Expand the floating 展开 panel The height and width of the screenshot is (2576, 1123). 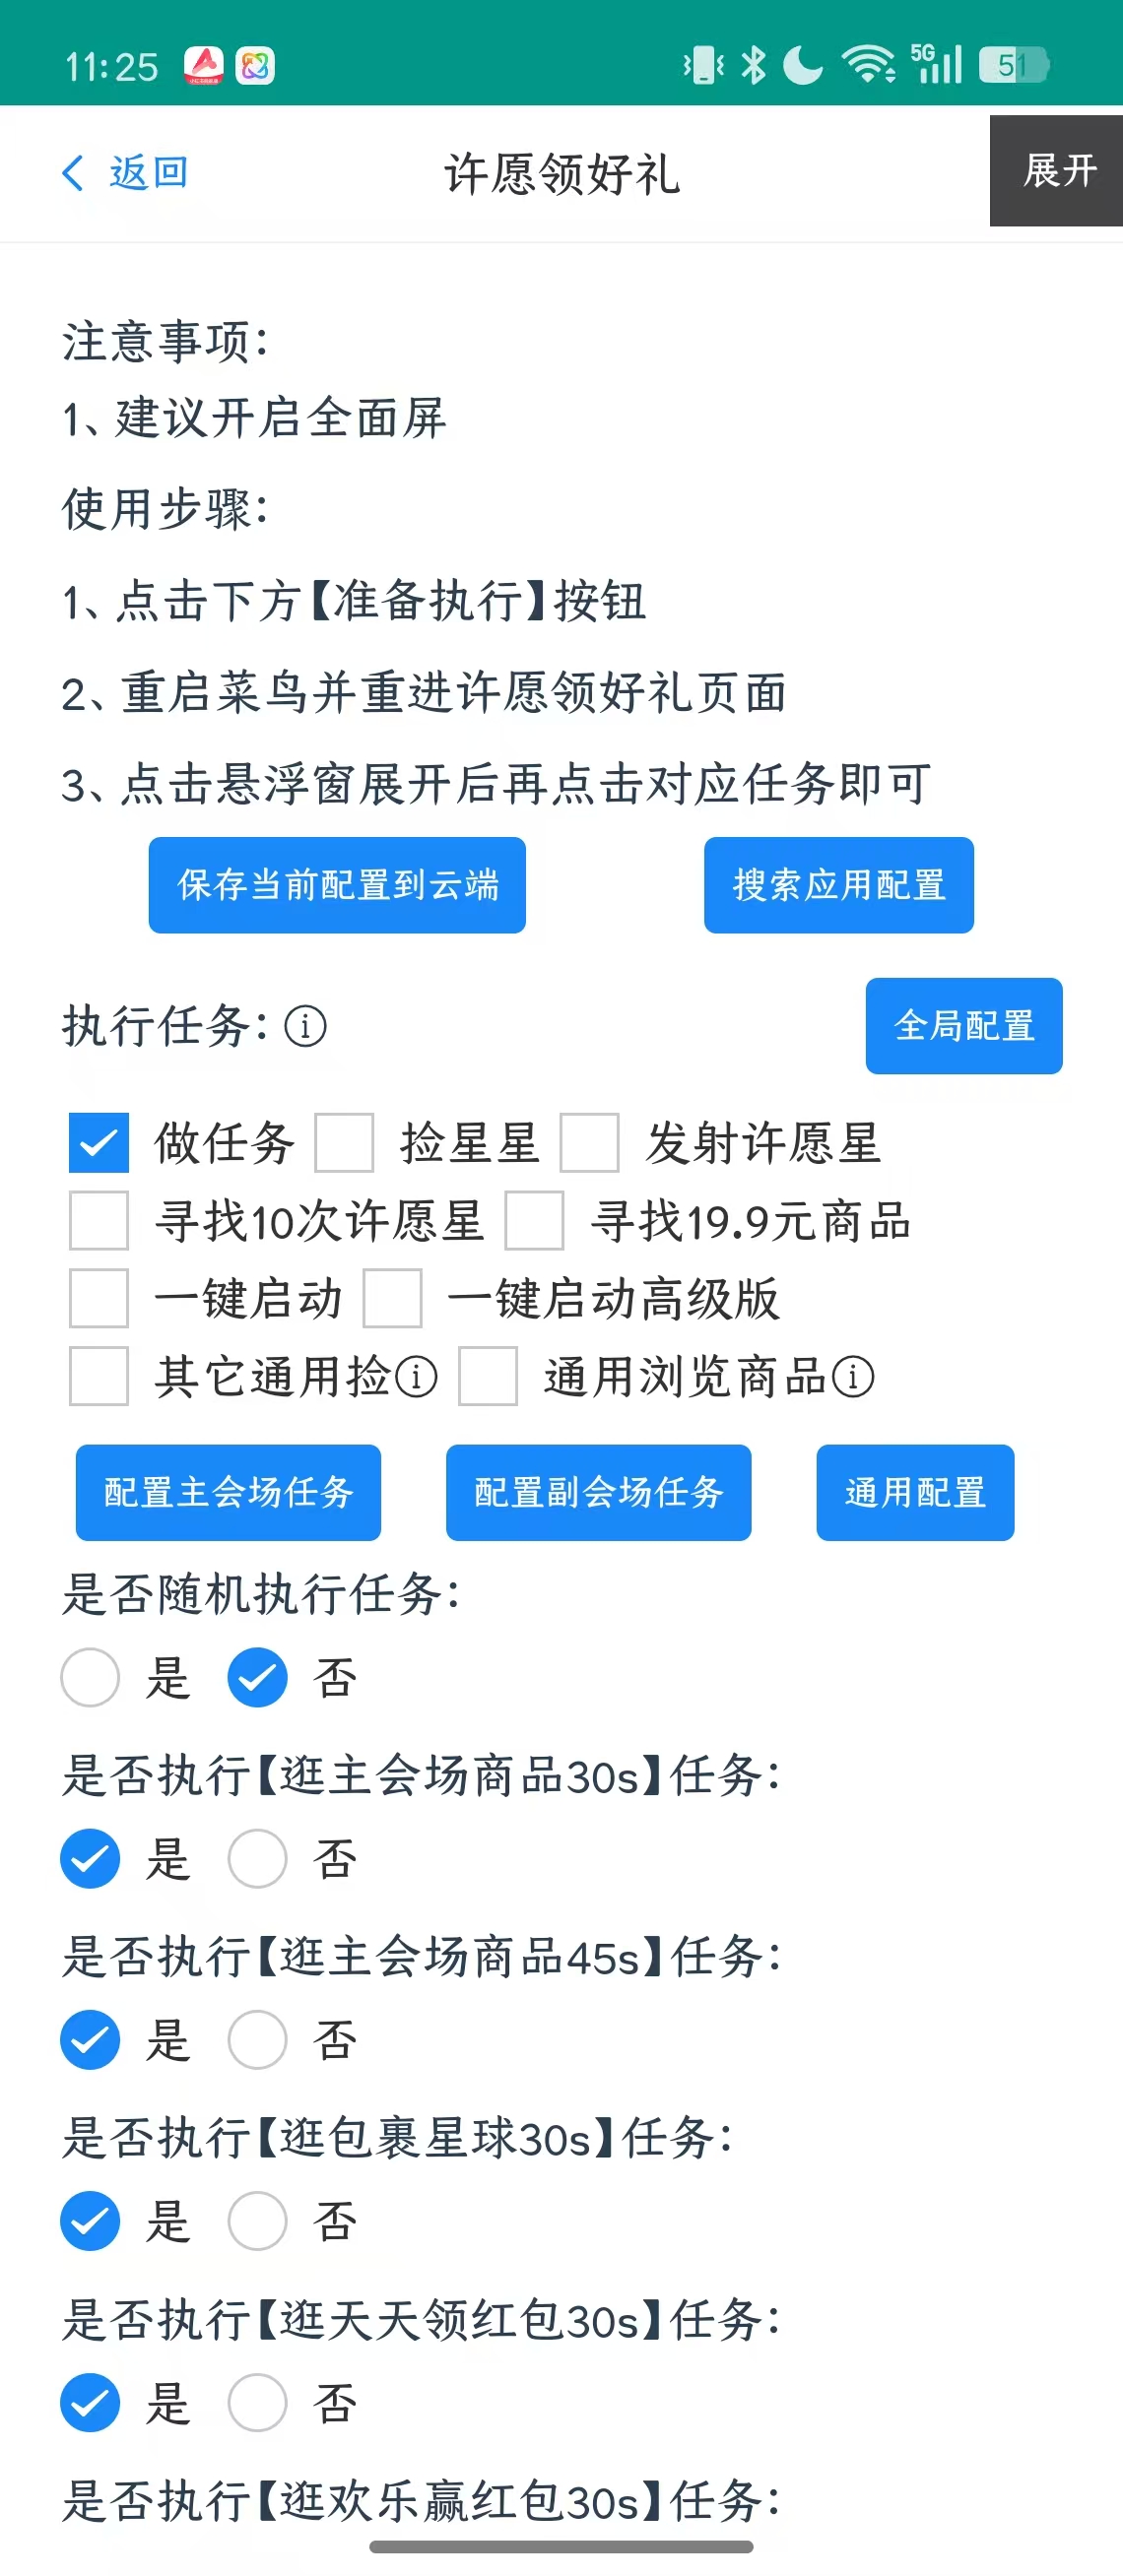[1057, 171]
